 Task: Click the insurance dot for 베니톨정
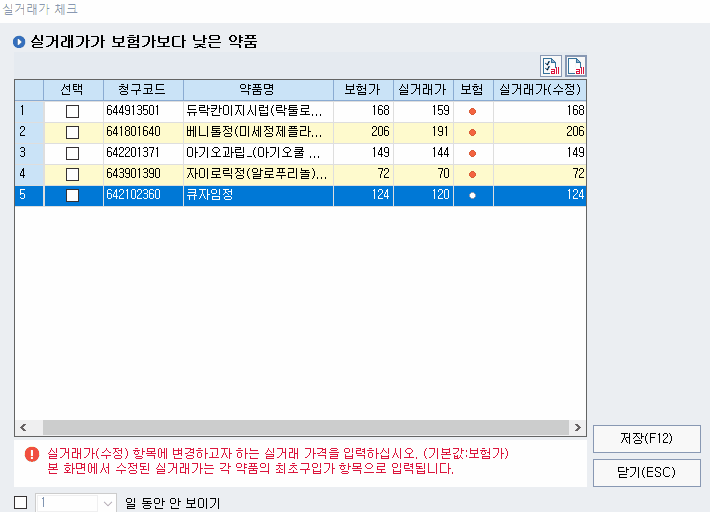pos(473,132)
